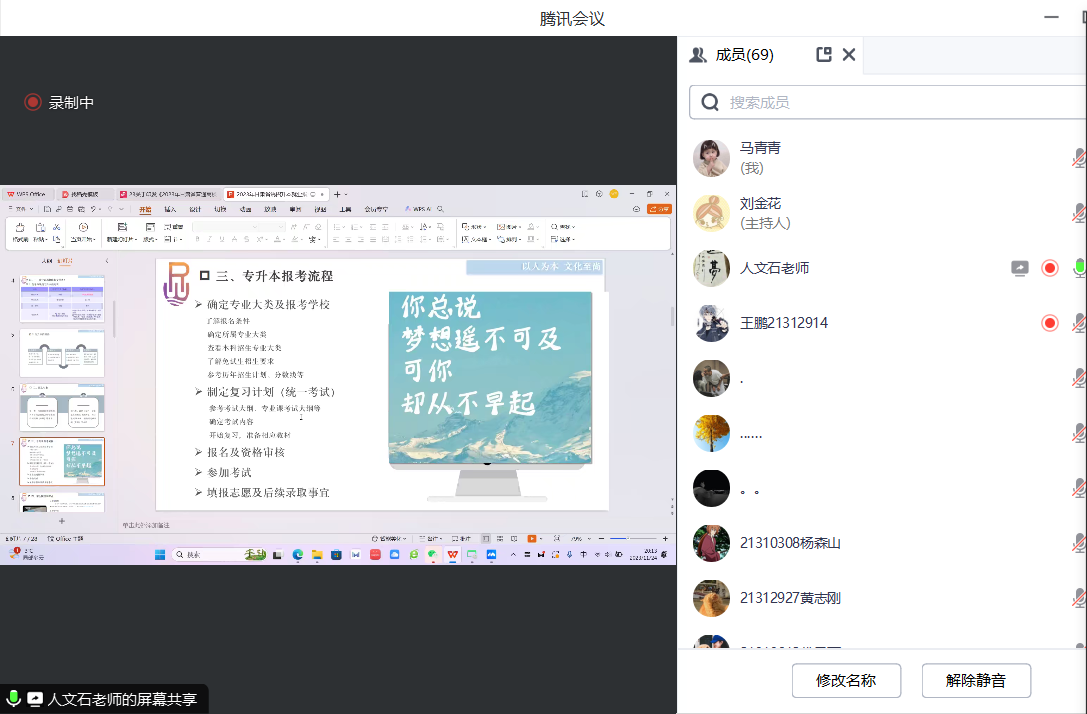Click screen share icon beside 人文石老师
The image size is (1087, 714).
coord(1020,268)
